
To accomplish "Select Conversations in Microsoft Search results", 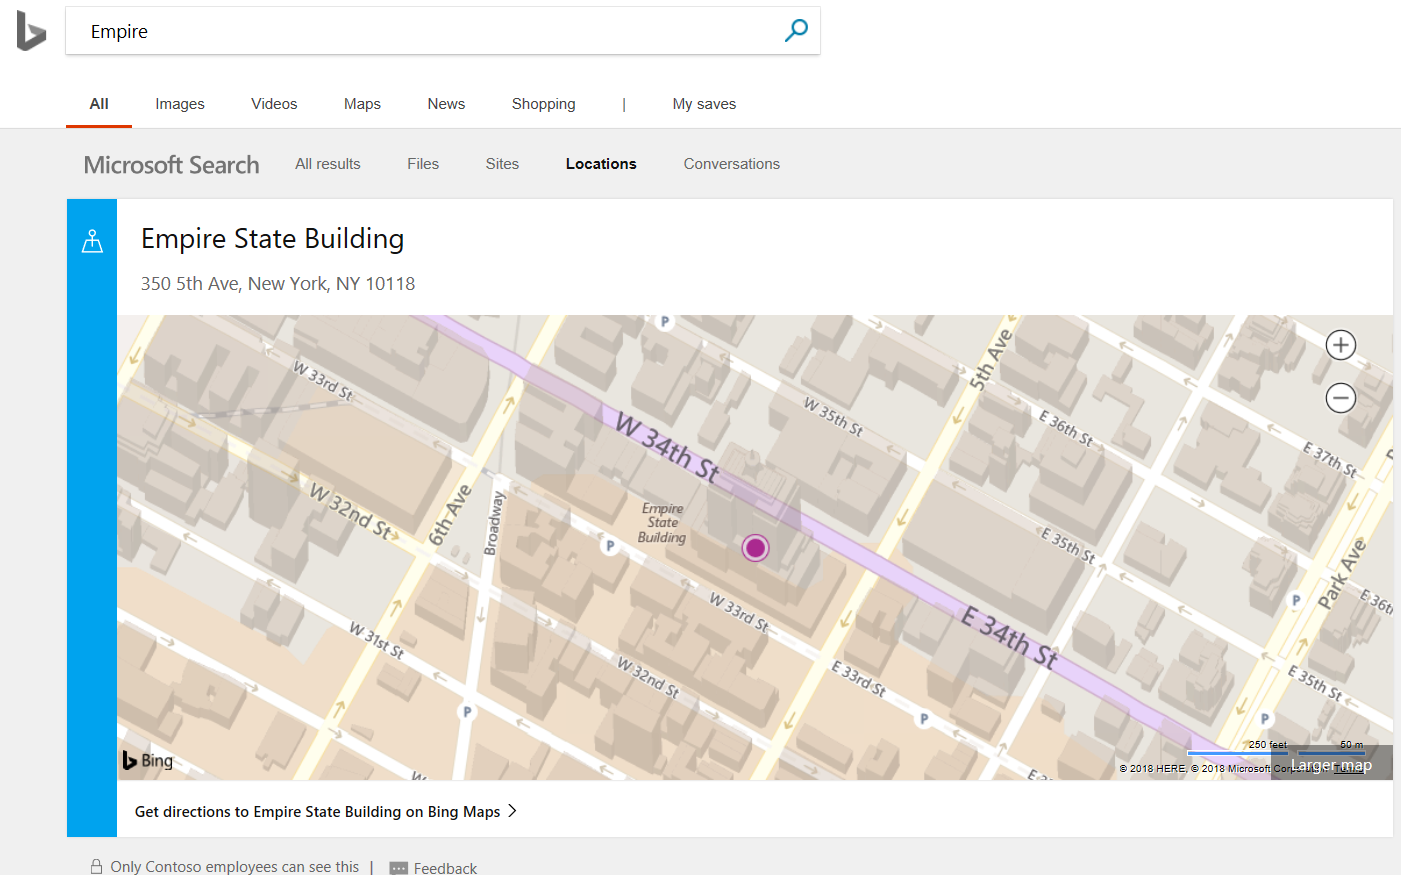I will (x=731, y=163).
